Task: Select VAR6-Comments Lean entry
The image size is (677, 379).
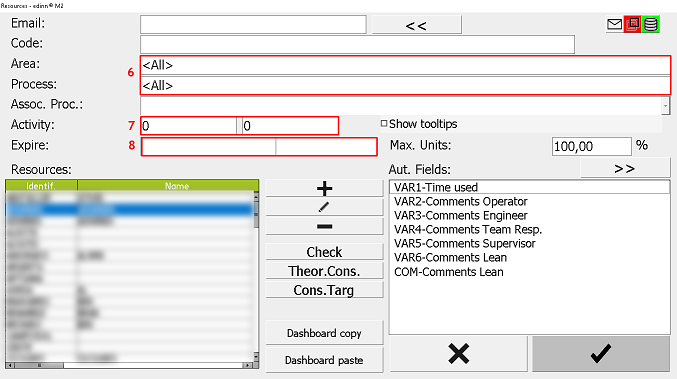Action: click(x=529, y=258)
